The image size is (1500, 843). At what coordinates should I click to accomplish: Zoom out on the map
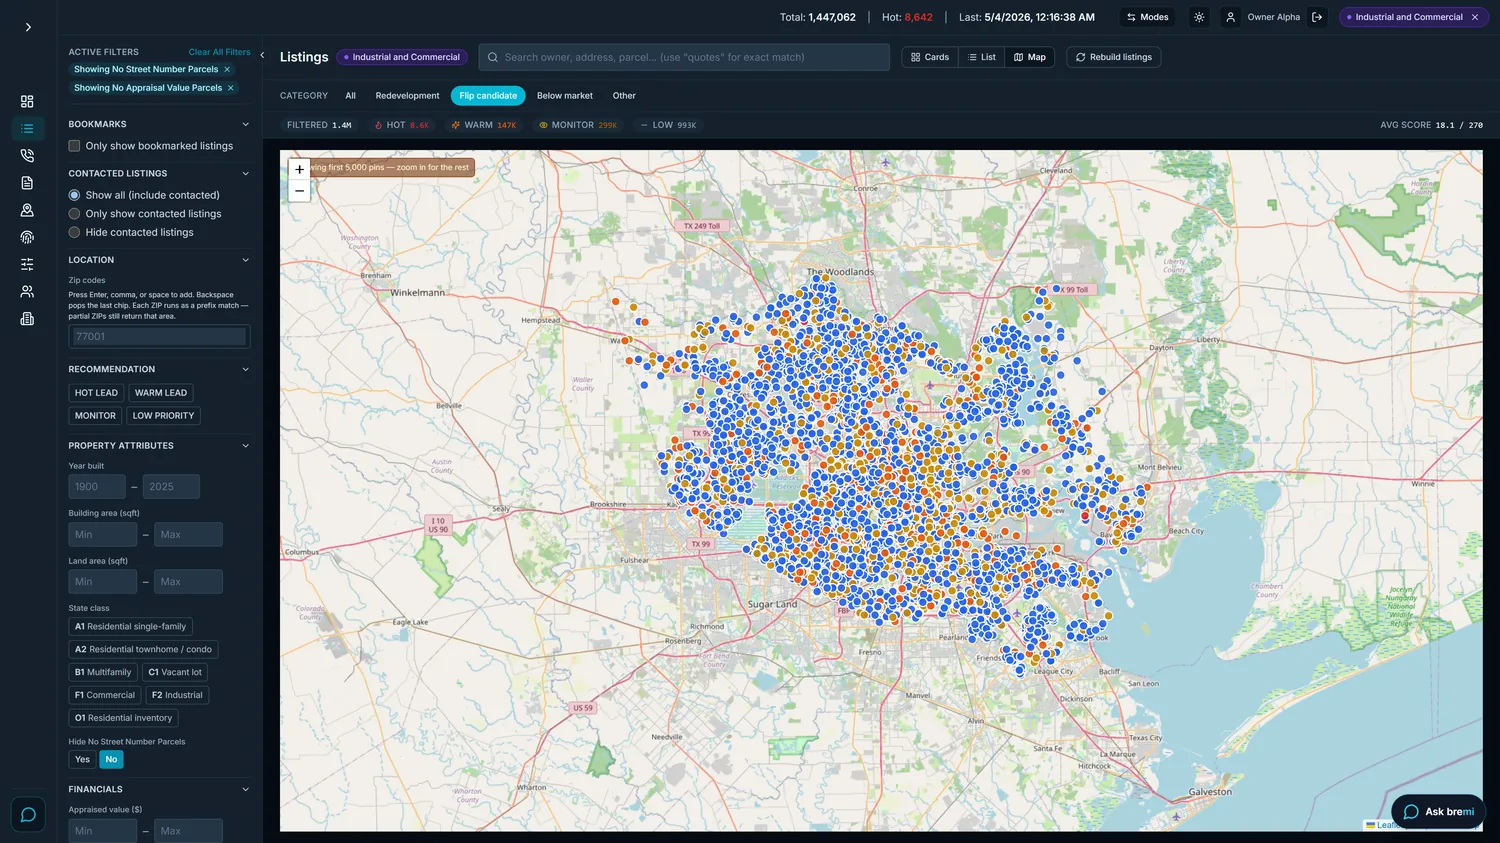299,191
